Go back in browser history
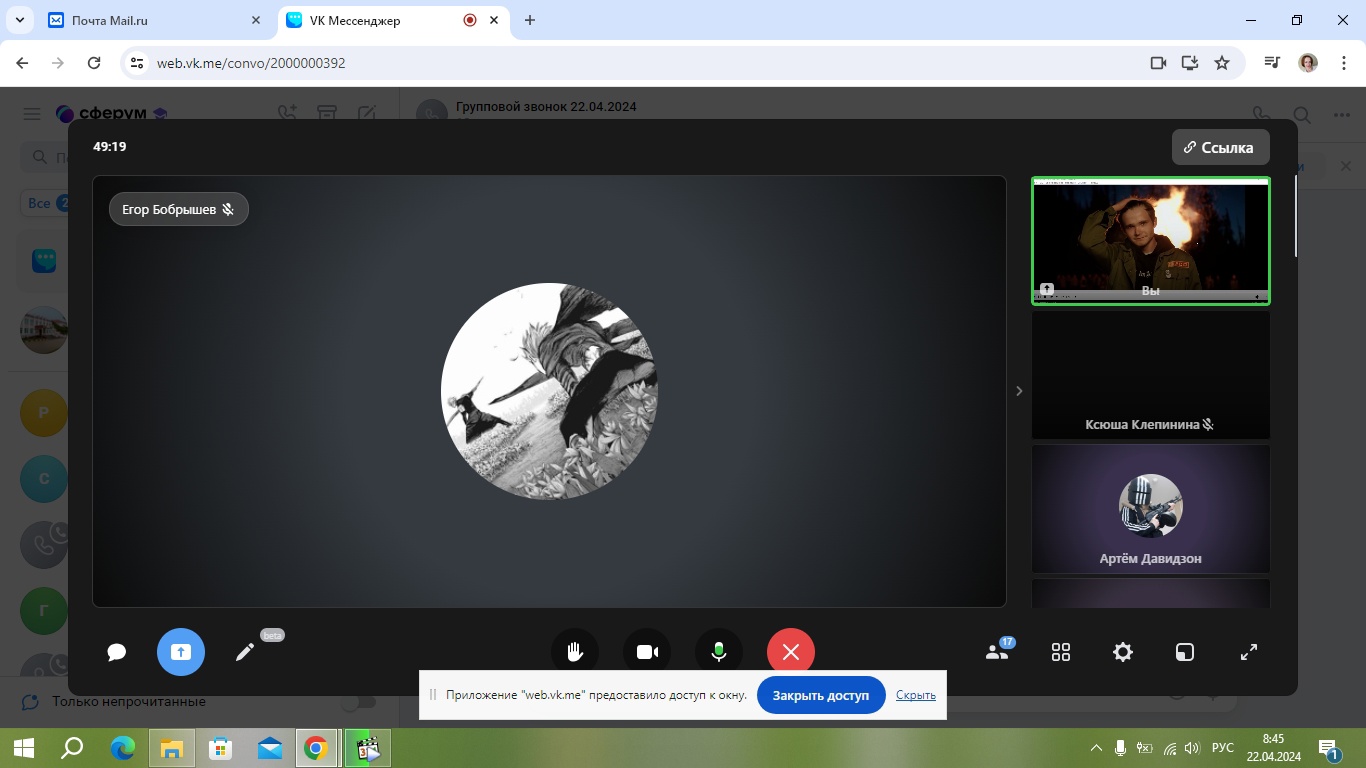Viewport: 1366px width, 768px height. pos(22,63)
